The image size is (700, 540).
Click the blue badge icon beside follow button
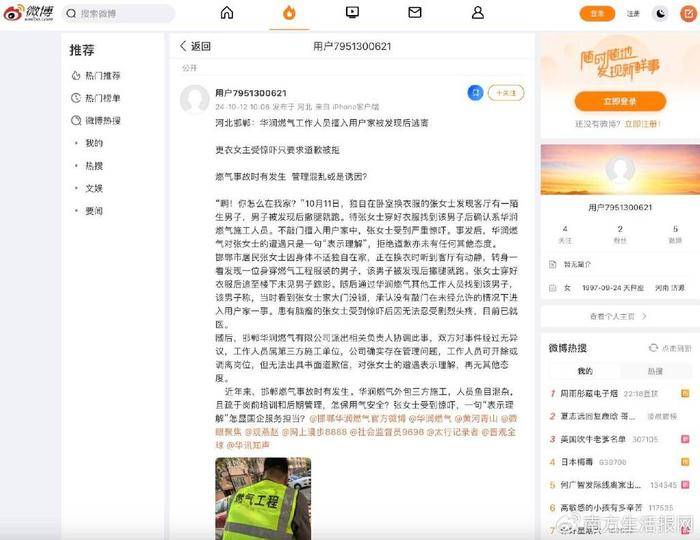(475, 92)
